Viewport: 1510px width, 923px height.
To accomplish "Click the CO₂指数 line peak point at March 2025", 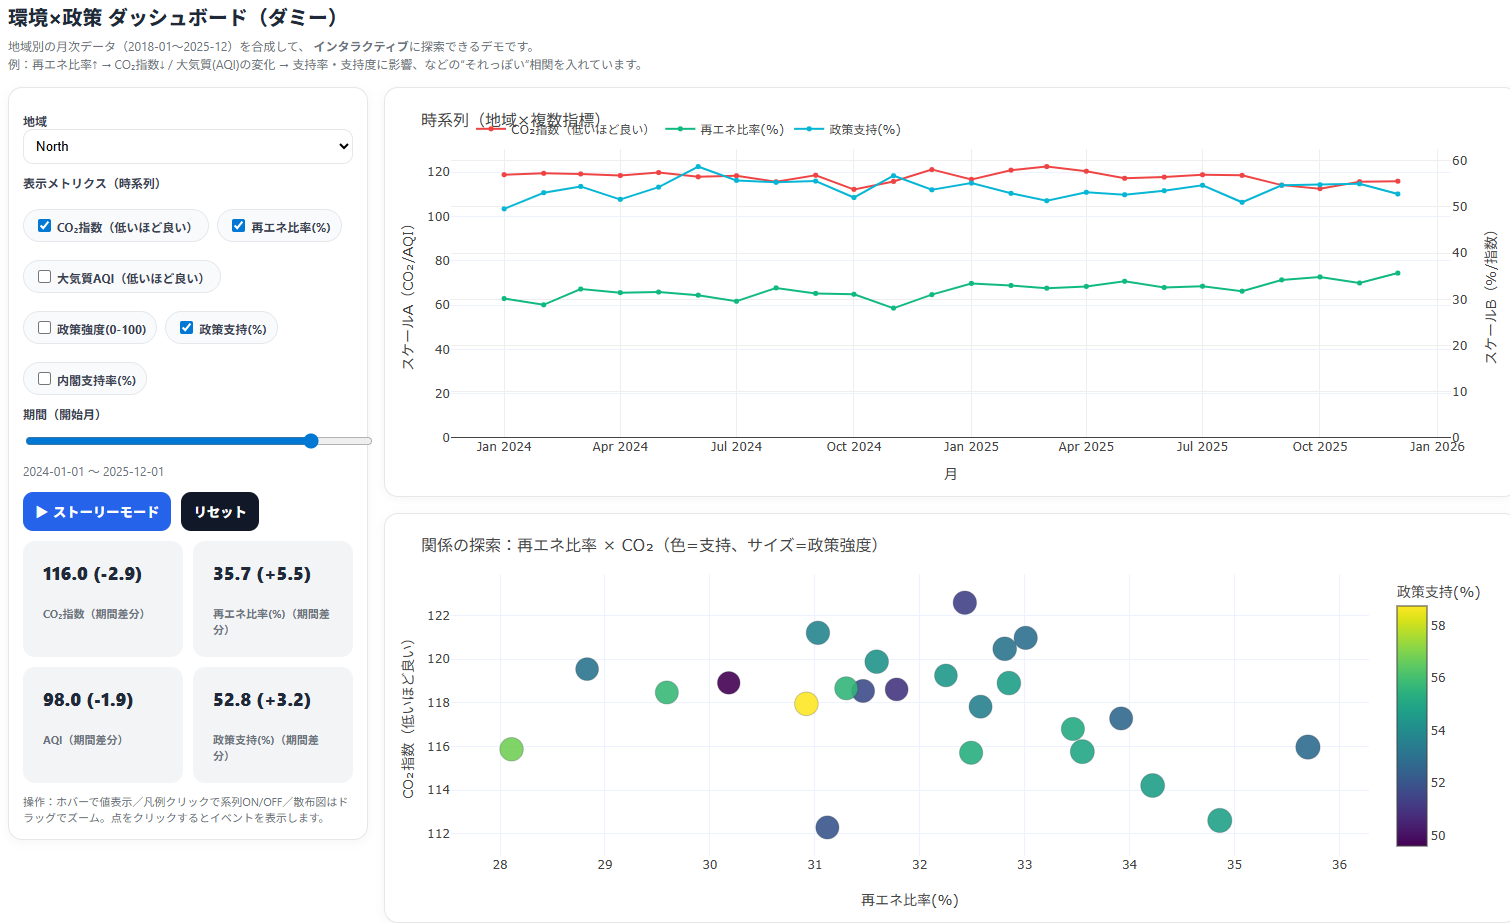I will [x=1047, y=166].
